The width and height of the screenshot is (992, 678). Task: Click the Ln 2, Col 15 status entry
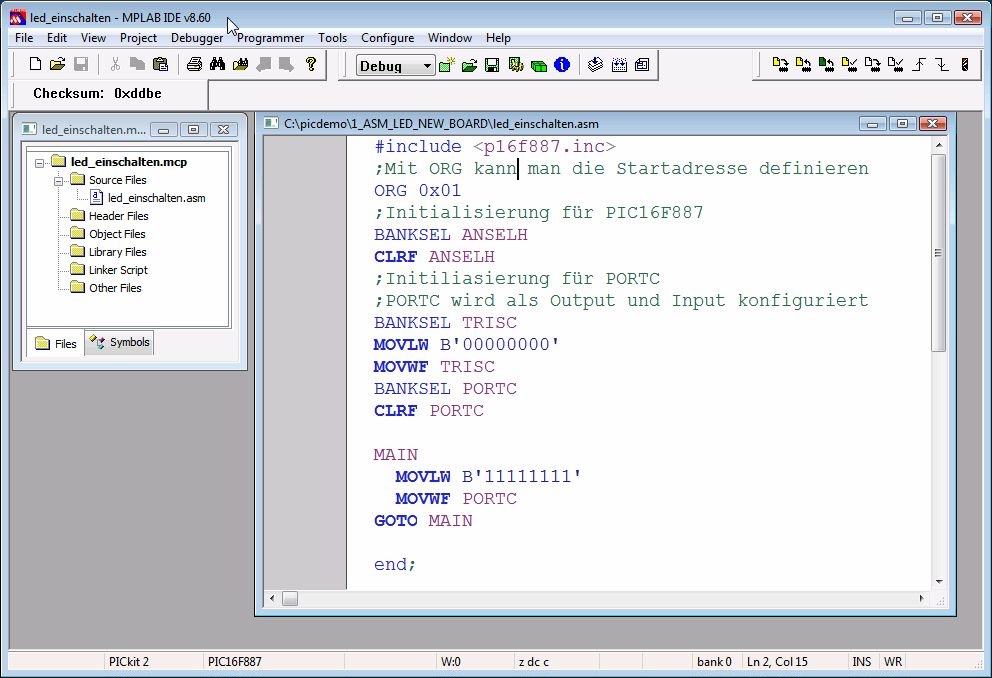(x=777, y=662)
